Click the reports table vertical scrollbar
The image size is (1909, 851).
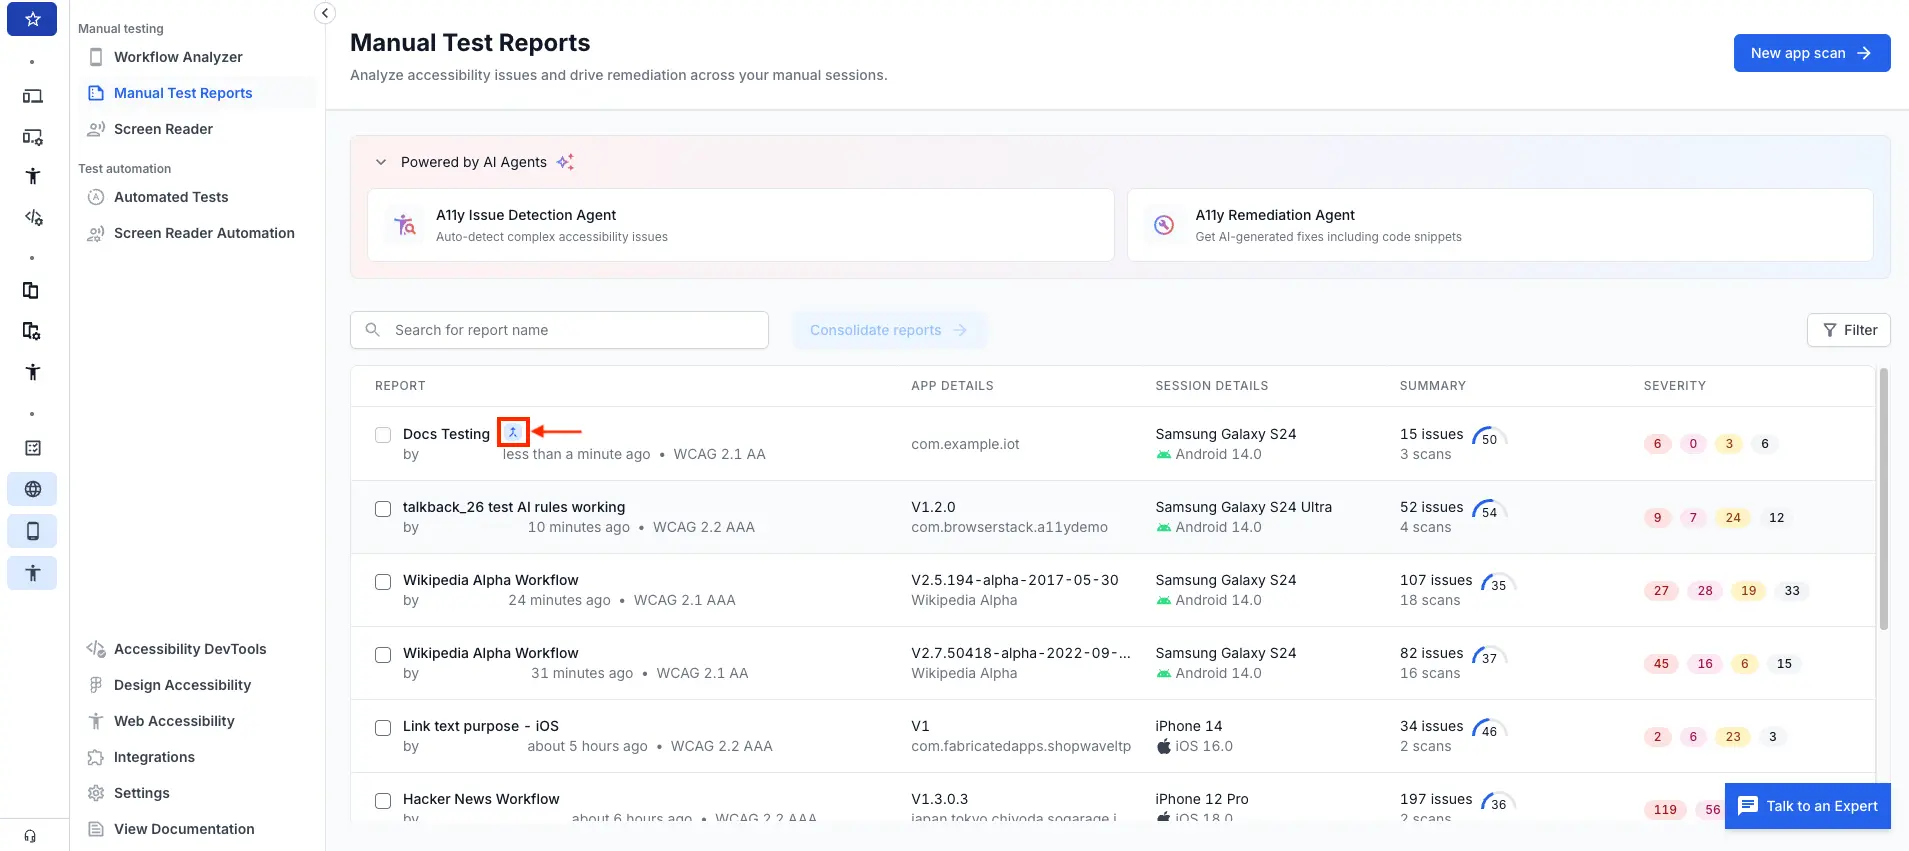1884,500
